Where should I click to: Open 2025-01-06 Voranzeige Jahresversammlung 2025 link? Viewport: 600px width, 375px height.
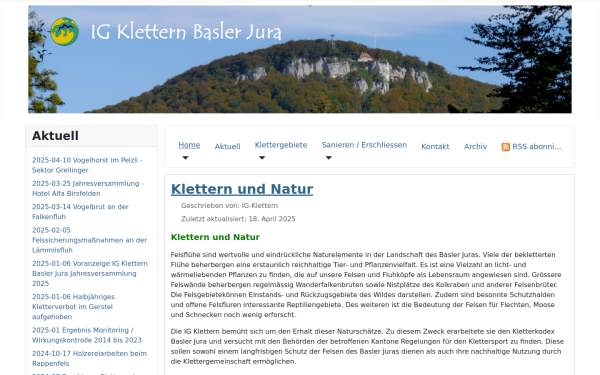tap(90, 273)
